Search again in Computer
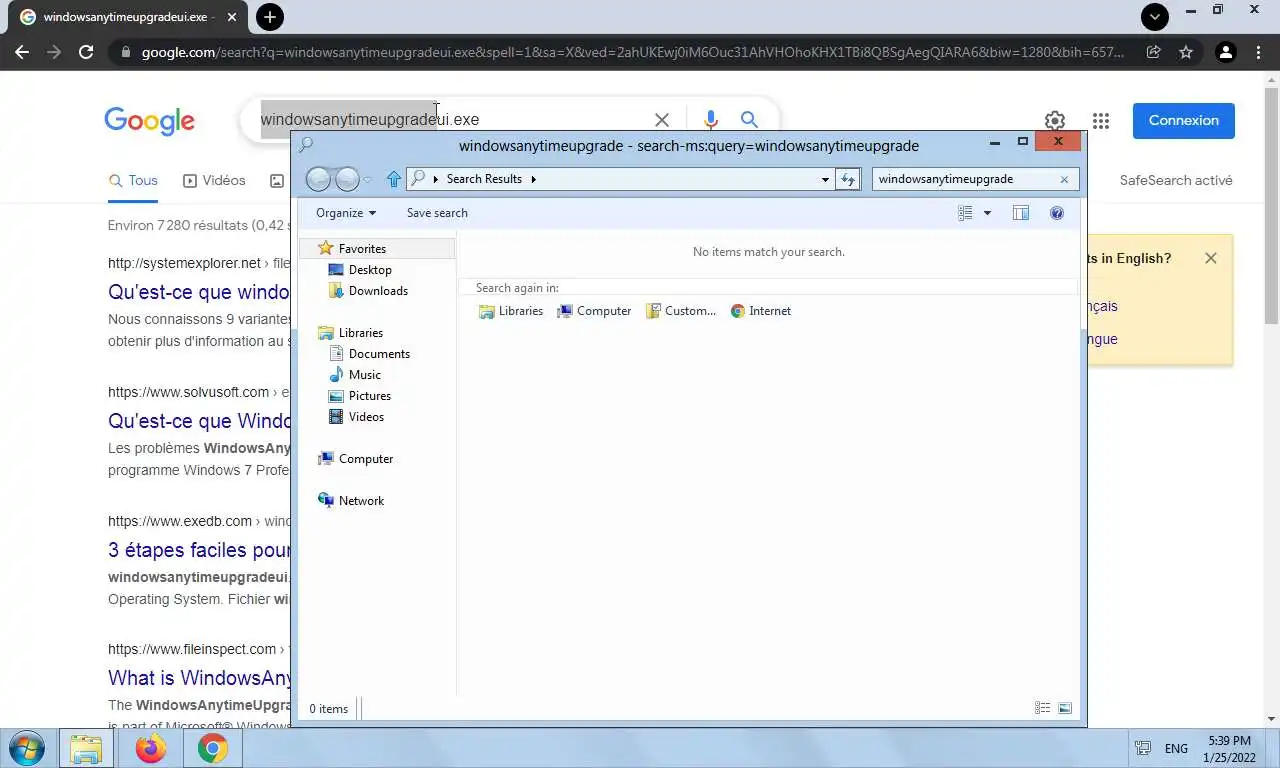1280x768 pixels. (594, 311)
